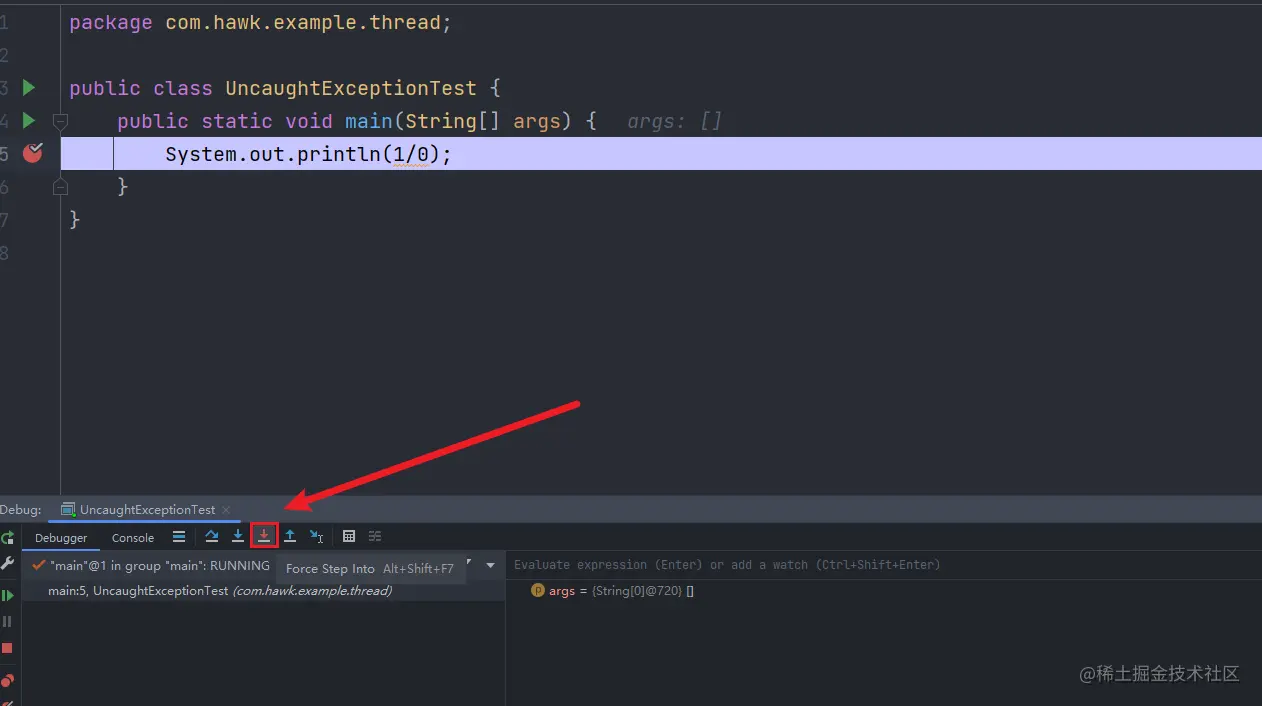Click the Step Out button
The height and width of the screenshot is (706, 1262).
(x=290, y=537)
